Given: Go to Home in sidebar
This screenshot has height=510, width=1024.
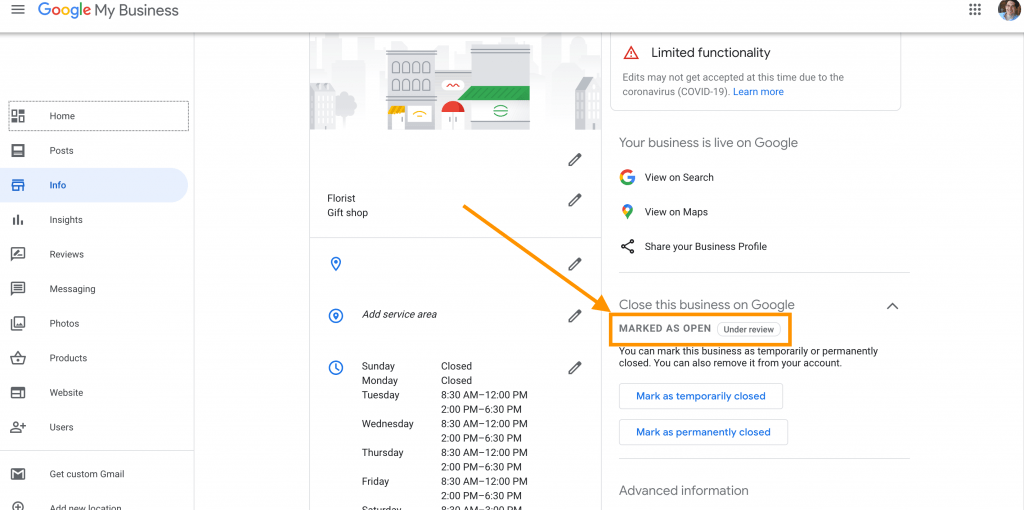Looking at the screenshot, I should 99,116.
